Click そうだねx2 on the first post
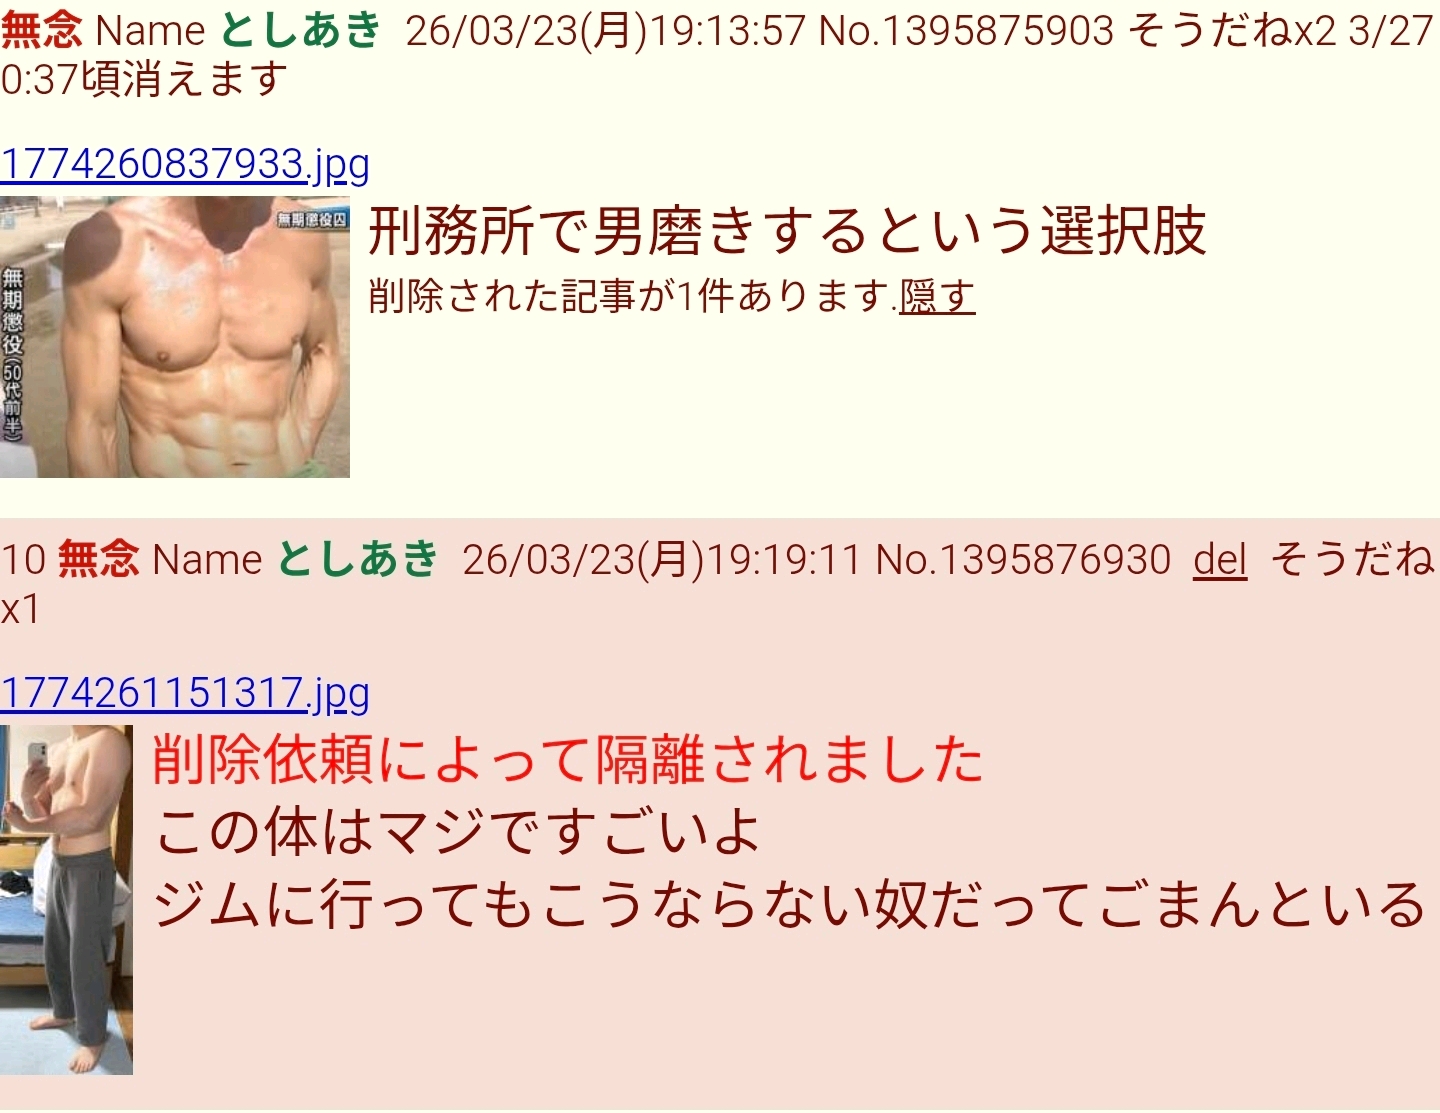Screen dimensions: 1440x1113 click(1232, 31)
